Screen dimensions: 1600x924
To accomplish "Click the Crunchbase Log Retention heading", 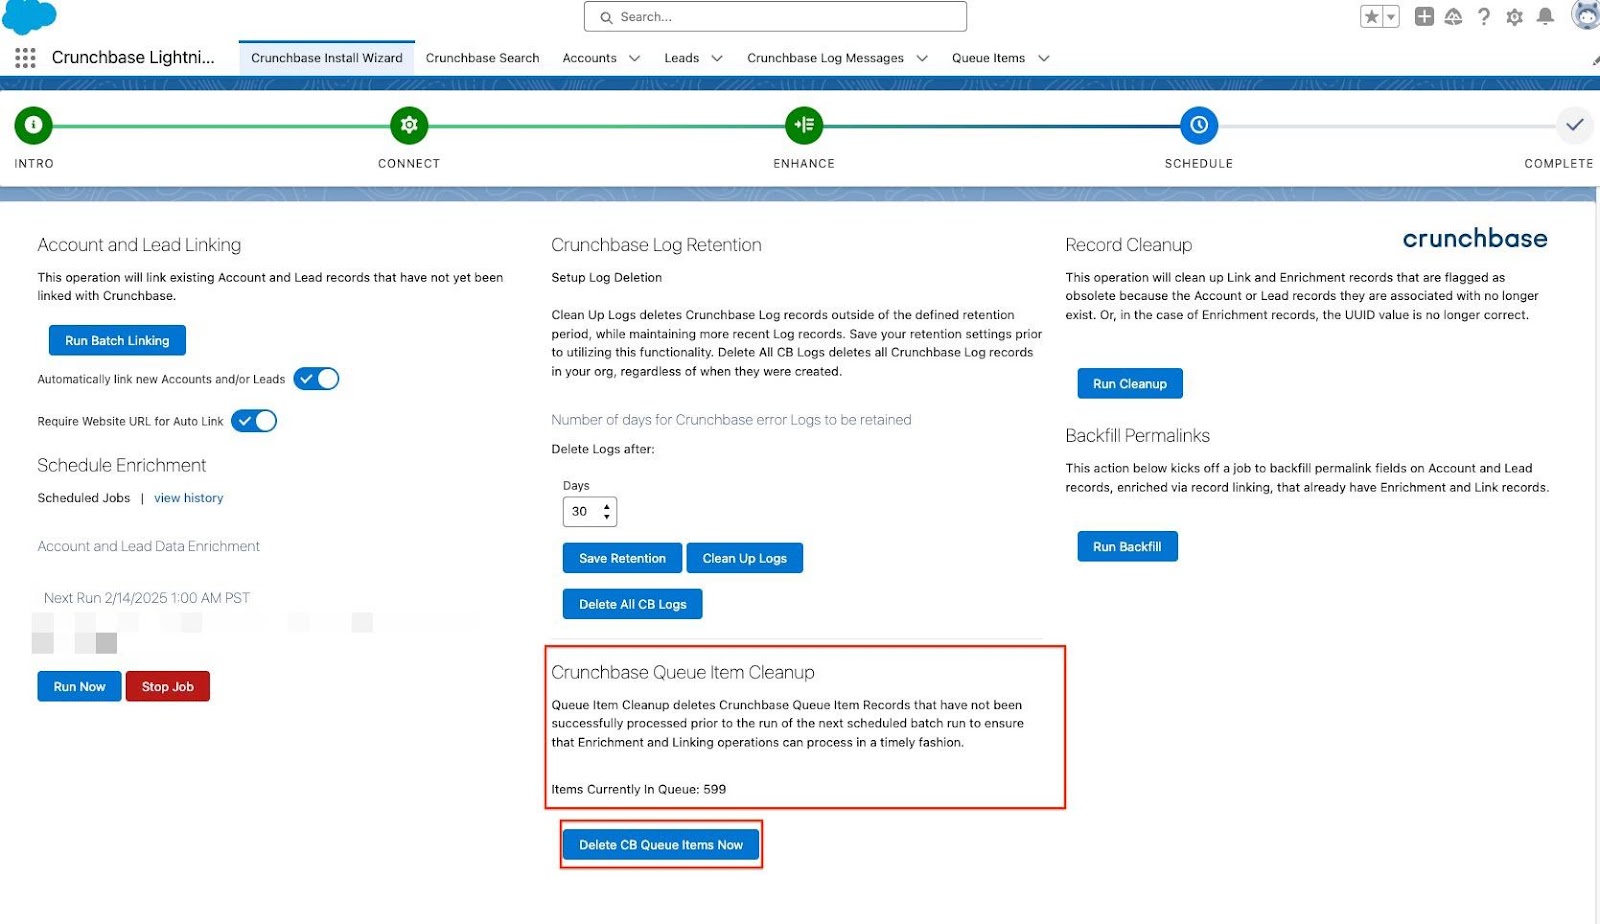I will (656, 245).
